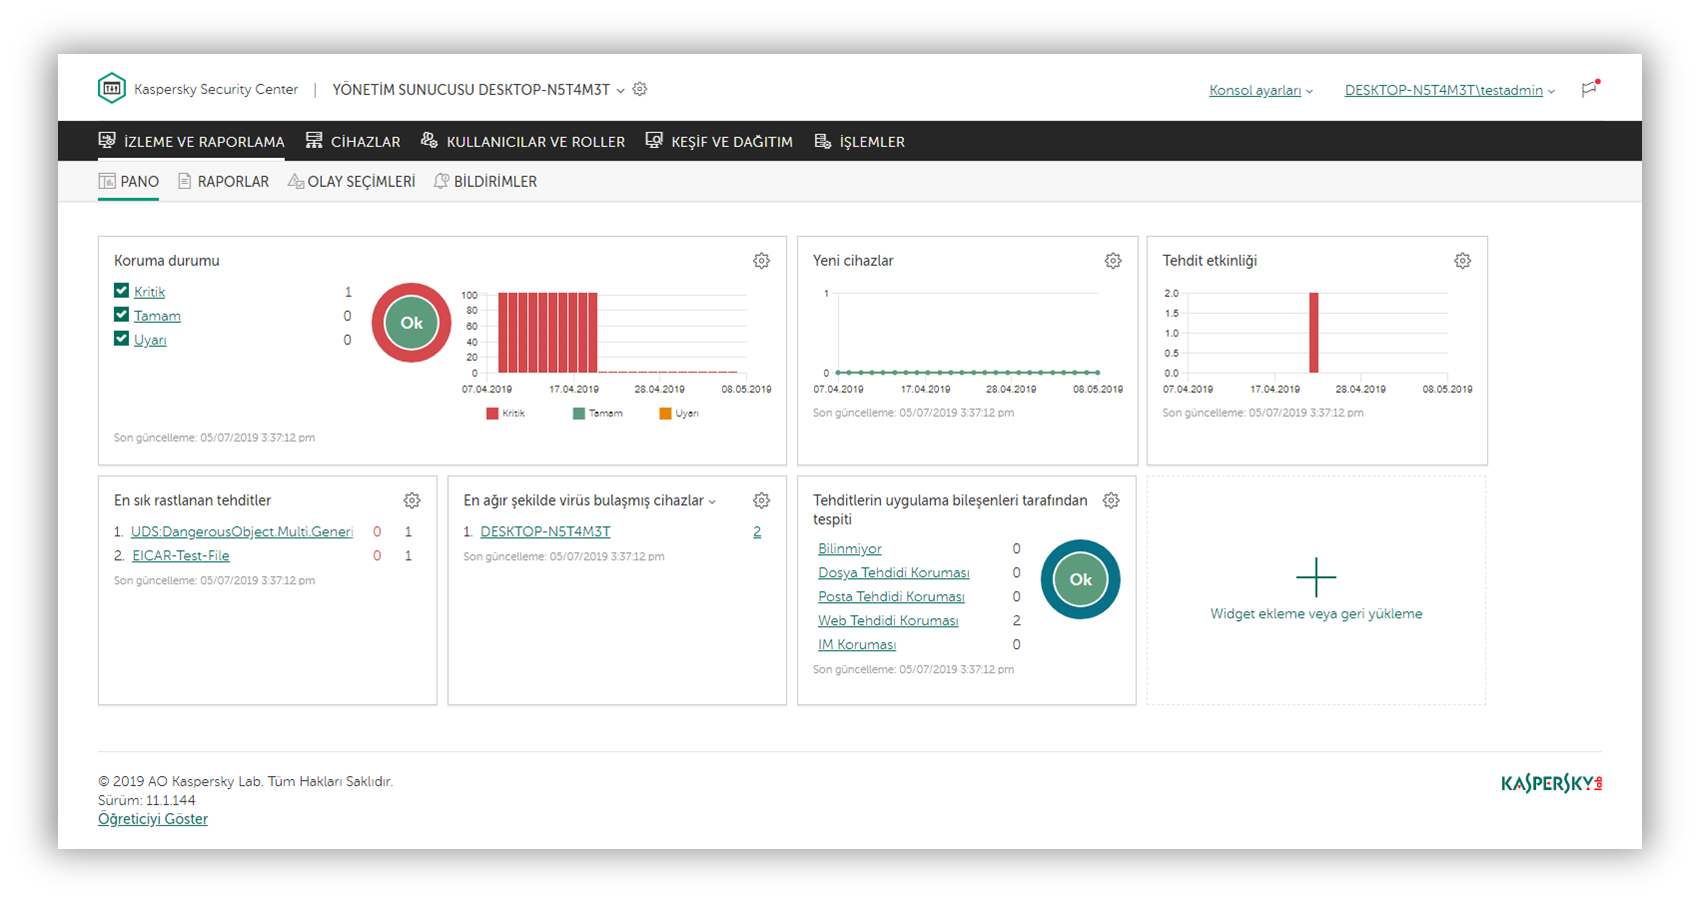Uncheck the Uyarı checkbox
Screen dimensions: 1700x903
pyautogui.click(x=121, y=339)
